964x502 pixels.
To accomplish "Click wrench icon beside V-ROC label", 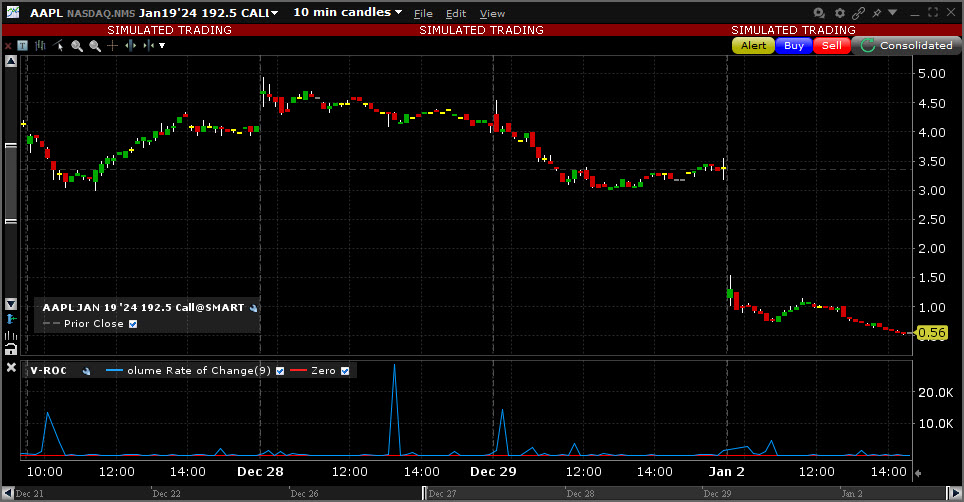I will 86,371.
